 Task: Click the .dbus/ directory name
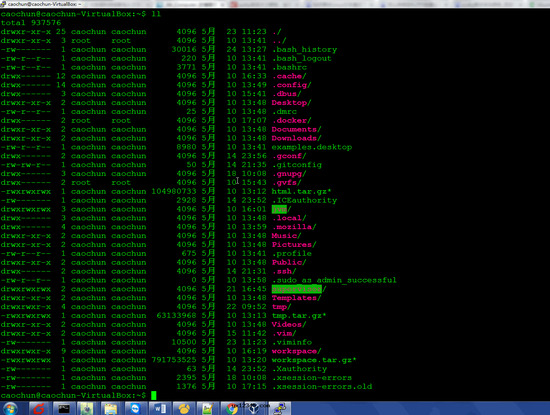287,94
